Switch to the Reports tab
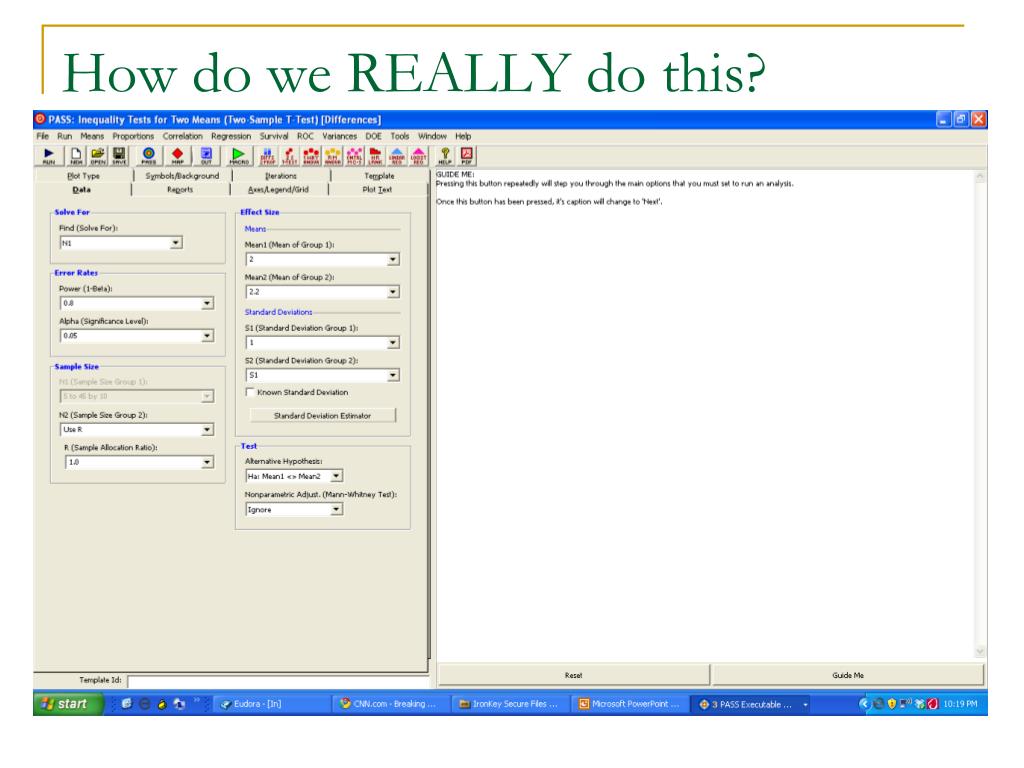This screenshot has width=1024, height=768. point(180,190)
